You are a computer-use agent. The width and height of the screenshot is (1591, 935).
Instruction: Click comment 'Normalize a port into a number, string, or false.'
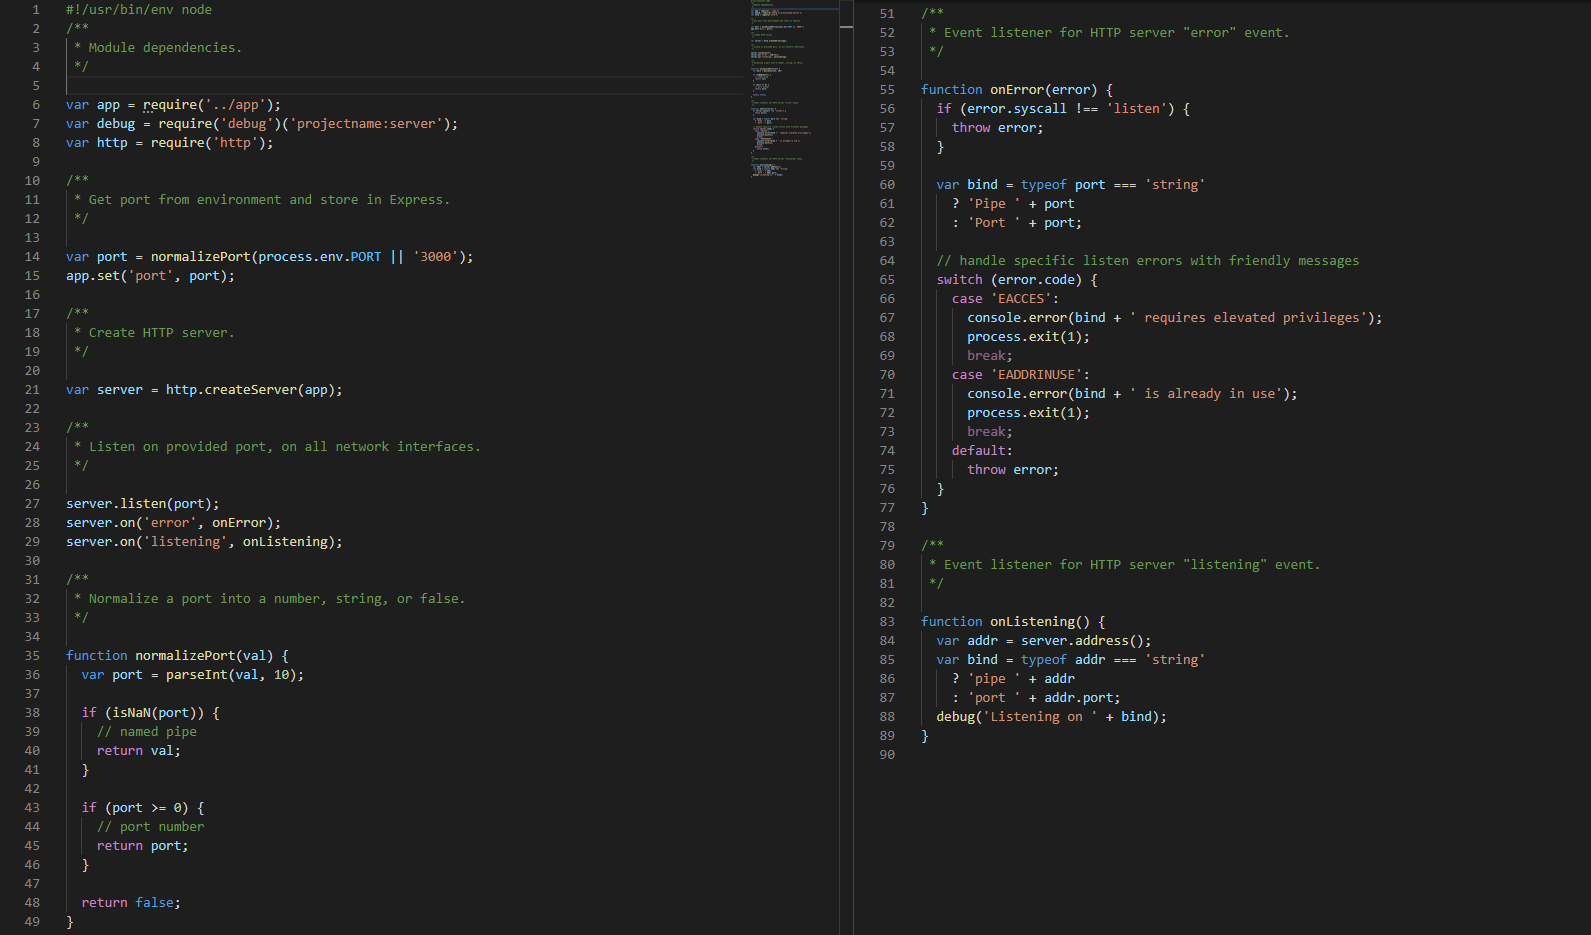(277, 598)
